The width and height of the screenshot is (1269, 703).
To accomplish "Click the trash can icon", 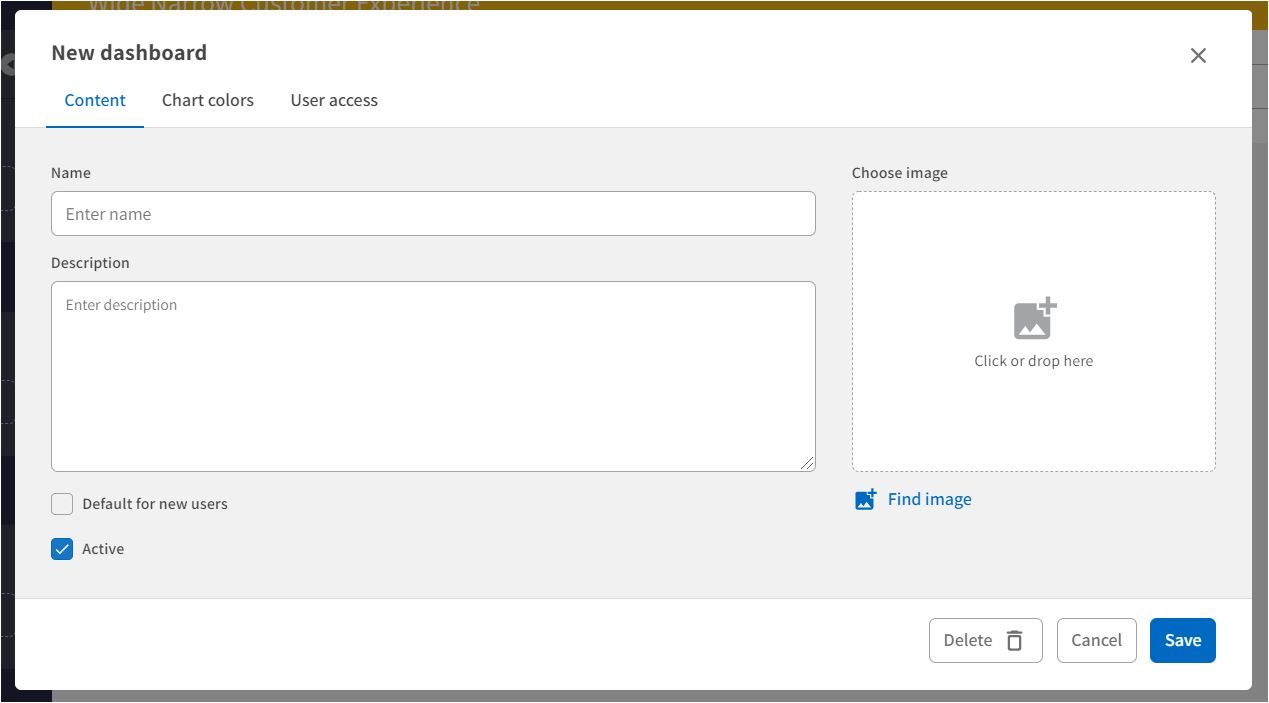I will pyautogui.click(x=1014, y=641).
